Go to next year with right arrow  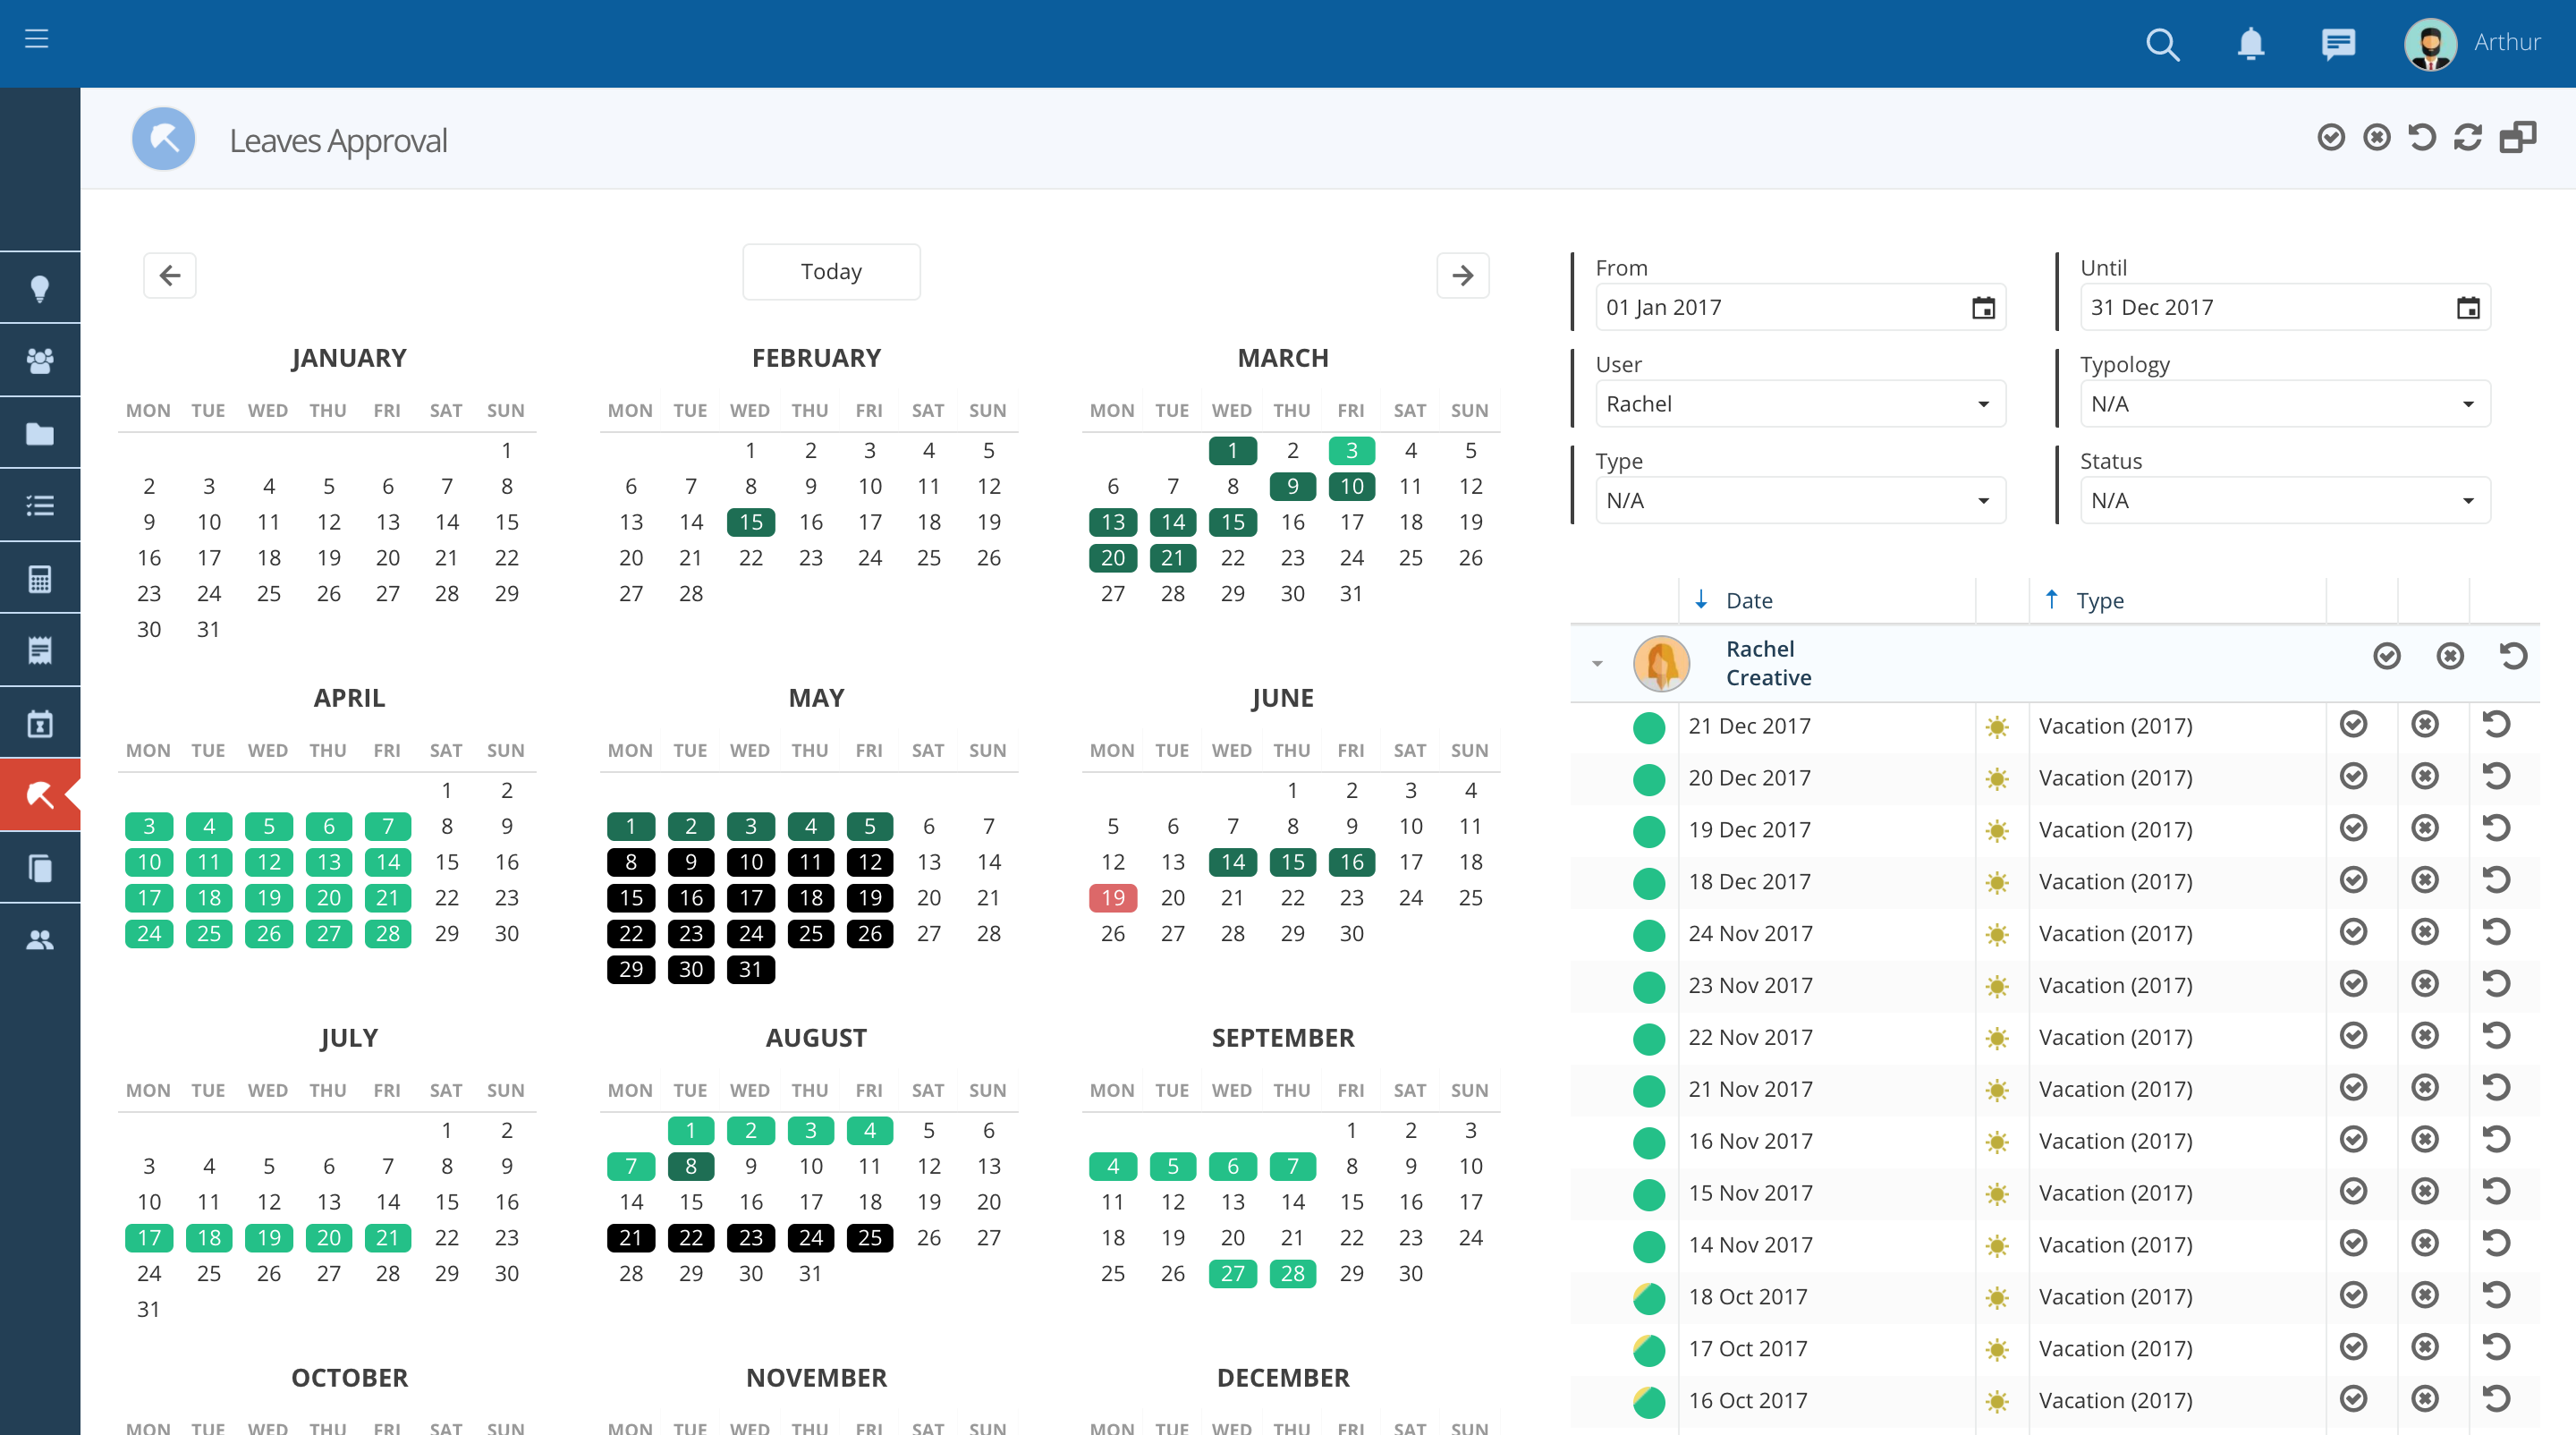1463,275
